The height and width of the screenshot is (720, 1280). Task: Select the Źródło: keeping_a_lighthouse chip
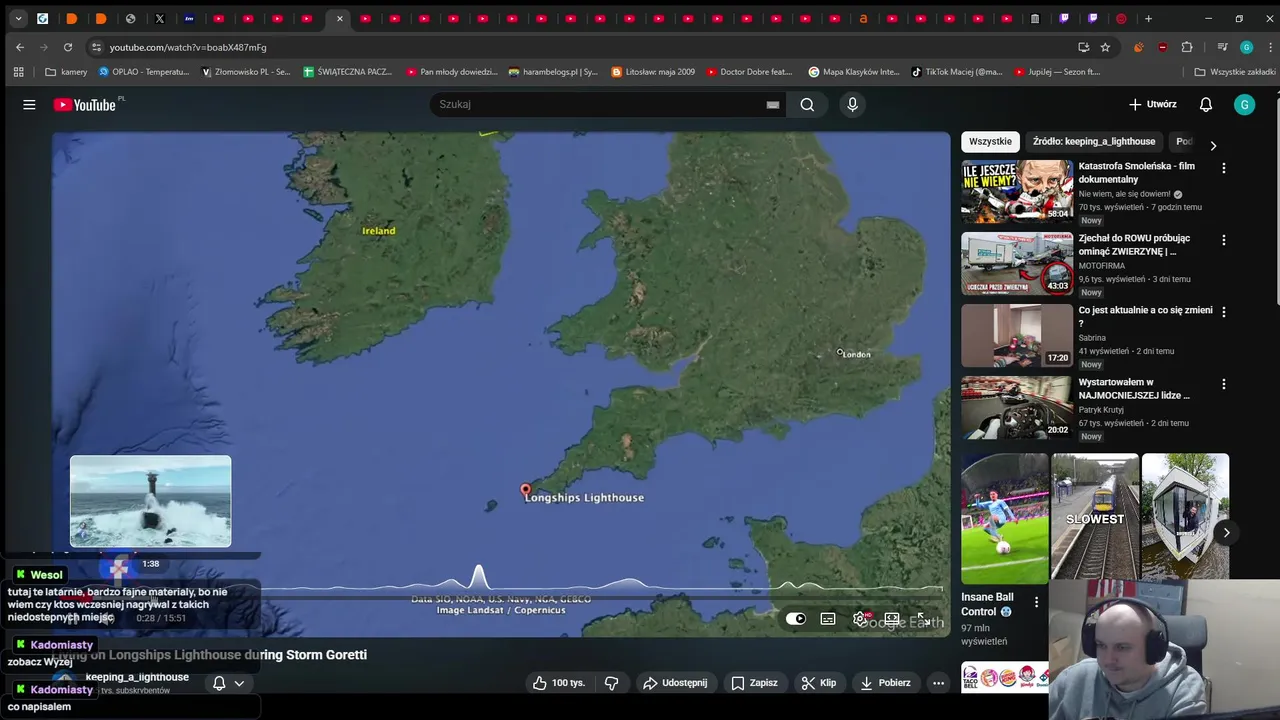point(1094,142)
